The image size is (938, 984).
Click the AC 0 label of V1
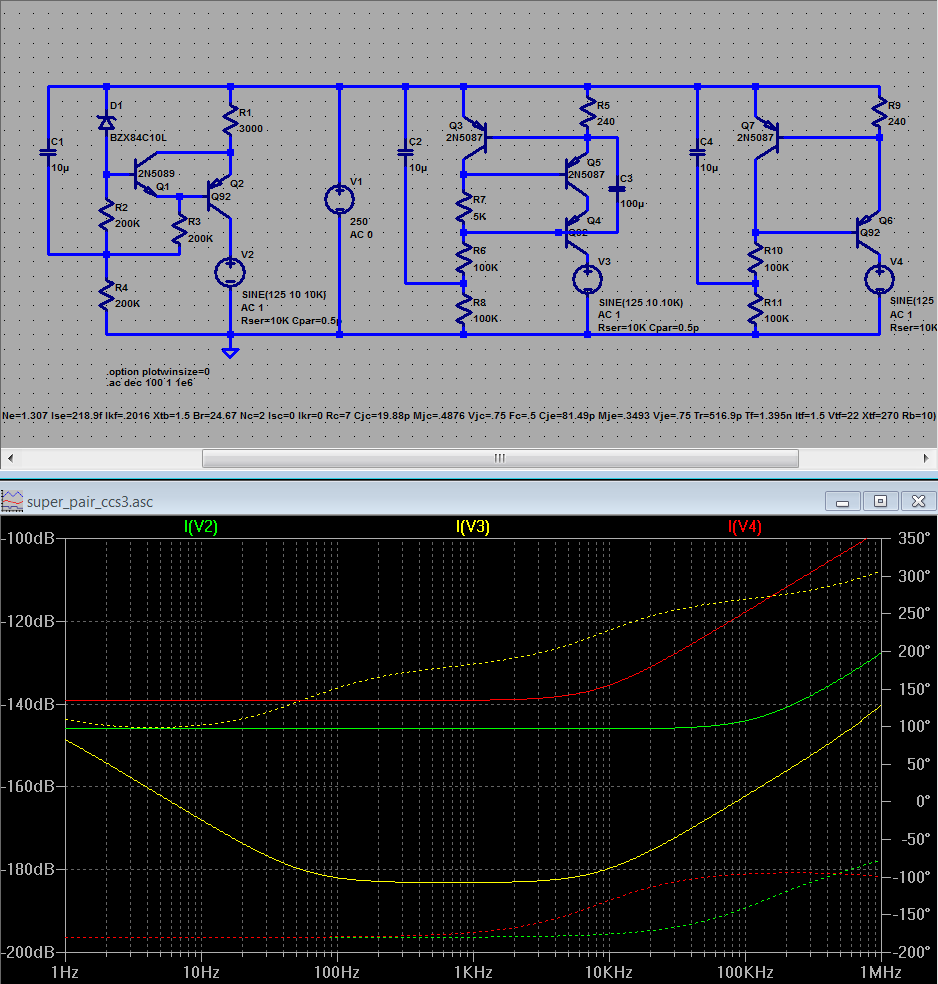tap(361, 235)
